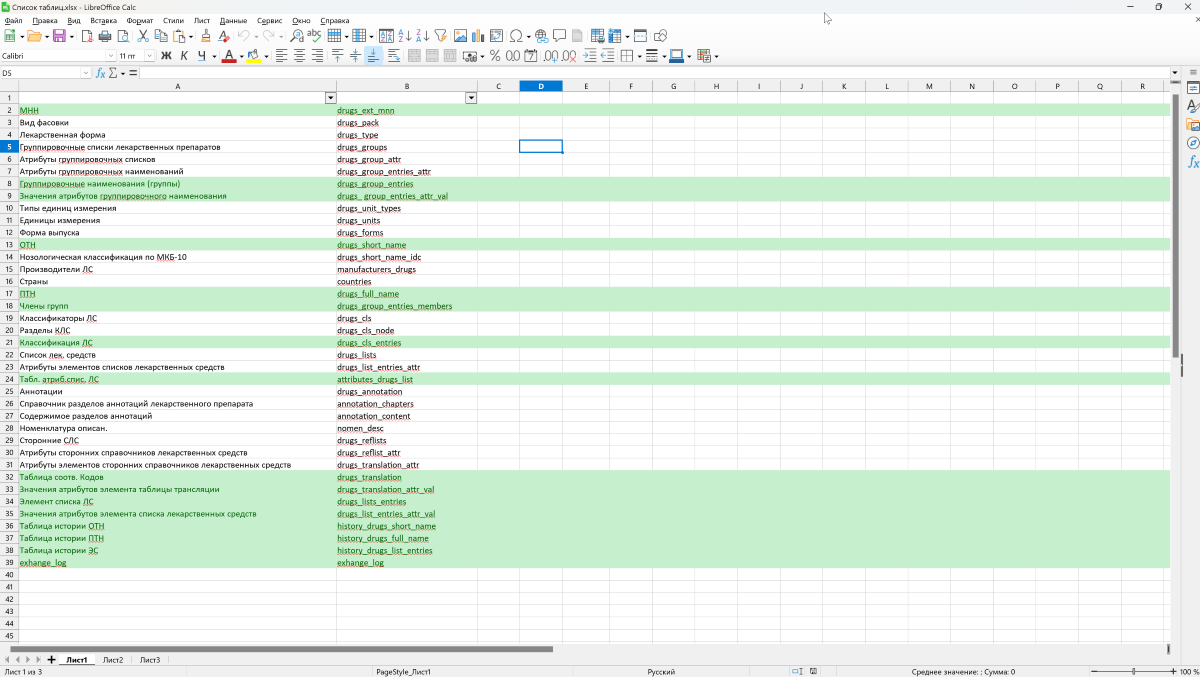
Task: Insert a chart using chart icon
Action: coord(476,36)
